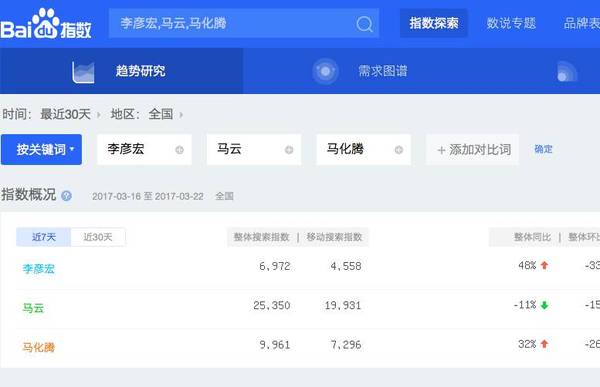Expand the 时间 最近30天 selector
Screen dimensions: 600x387
[x=70, y=114]
